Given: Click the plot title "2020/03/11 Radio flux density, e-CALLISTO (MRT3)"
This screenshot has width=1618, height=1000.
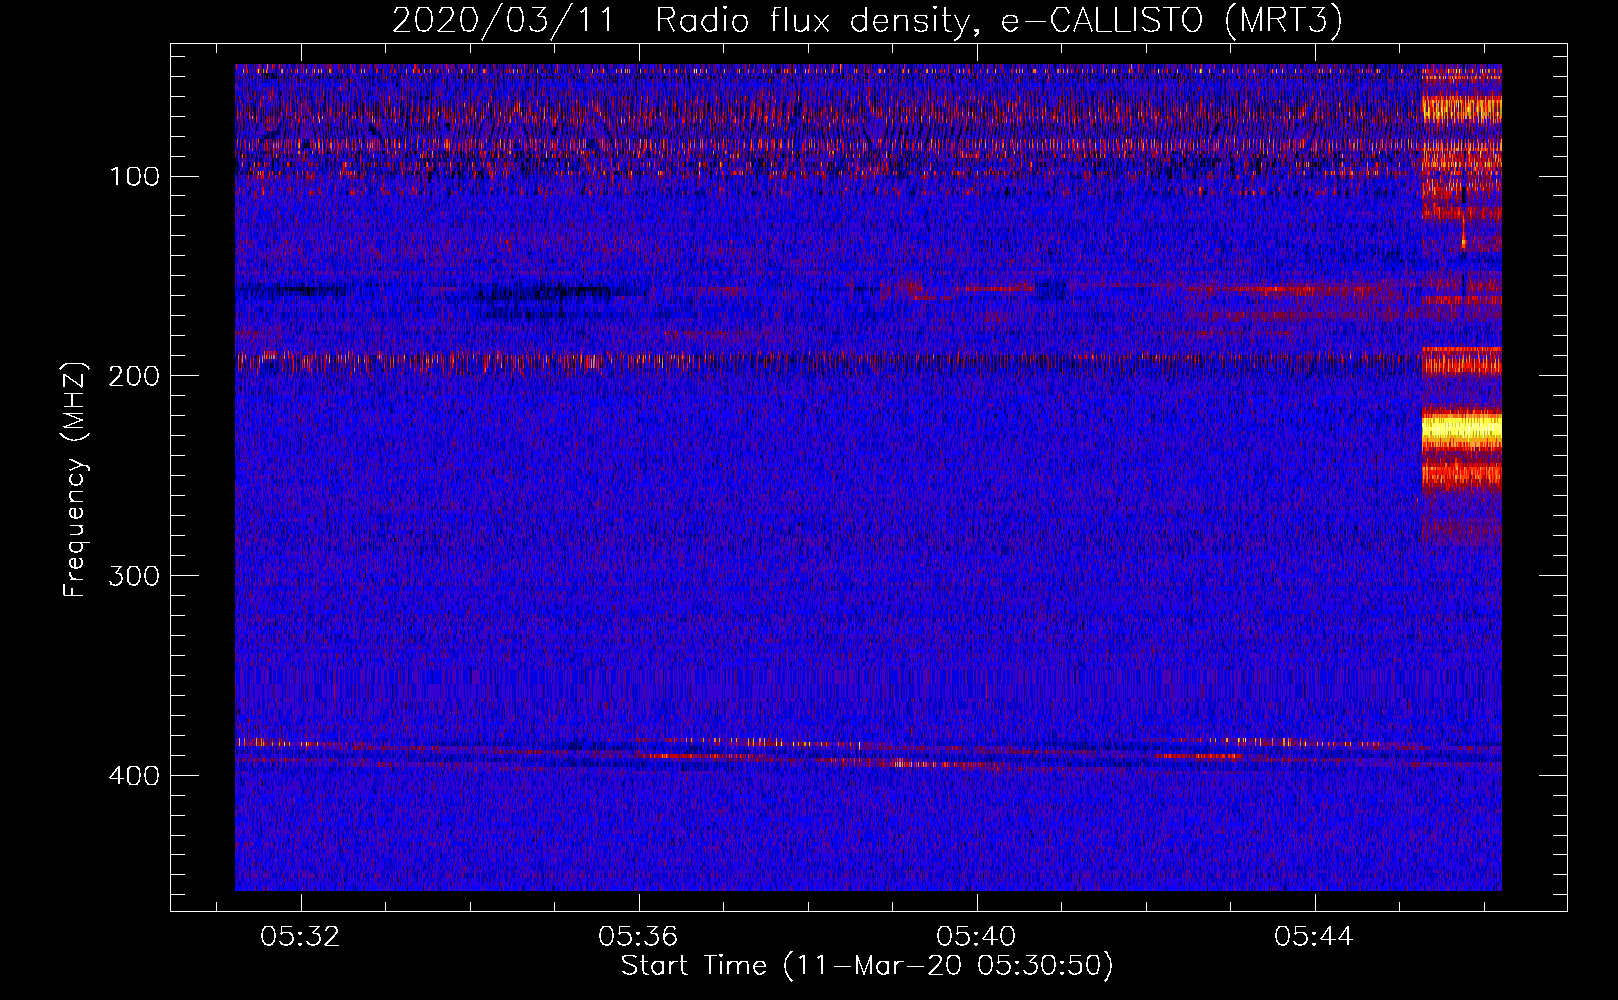Looking at the screenshot, I should (x=867, y=20).
